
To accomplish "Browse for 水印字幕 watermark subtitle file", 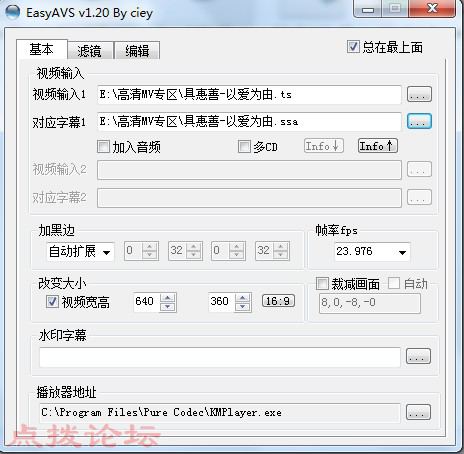I will pyautogui.click(x=418, y=356).
